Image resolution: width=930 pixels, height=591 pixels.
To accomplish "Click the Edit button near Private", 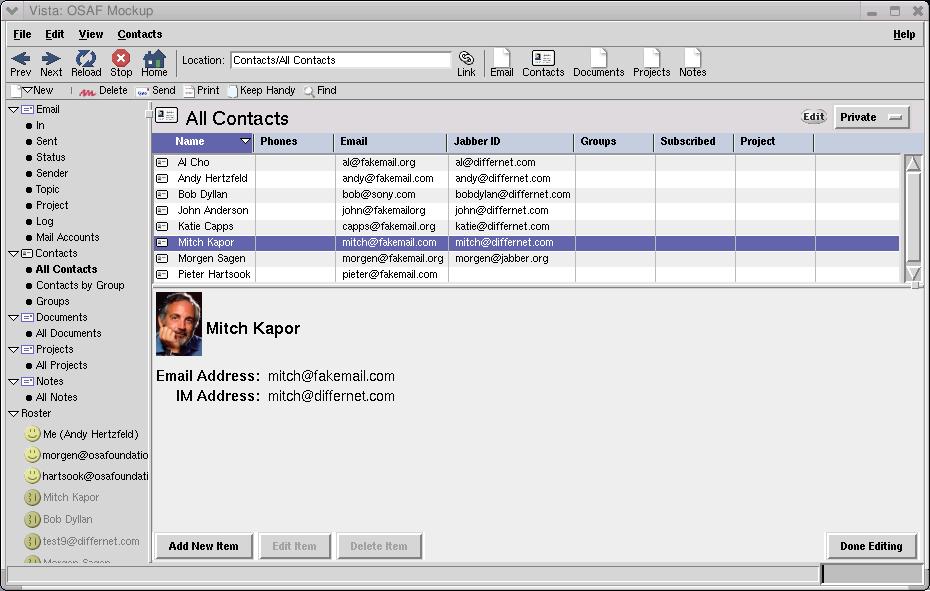I will (x=813, y=116).
